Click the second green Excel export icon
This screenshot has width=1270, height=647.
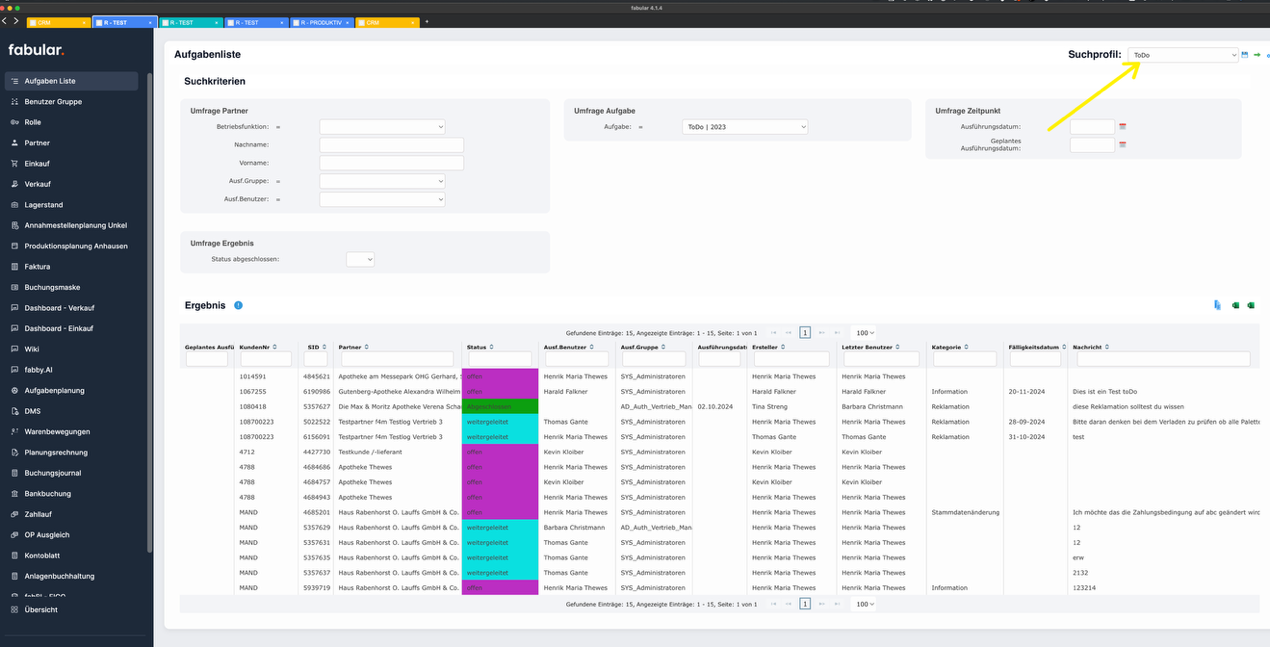(x=1250, y=305)
